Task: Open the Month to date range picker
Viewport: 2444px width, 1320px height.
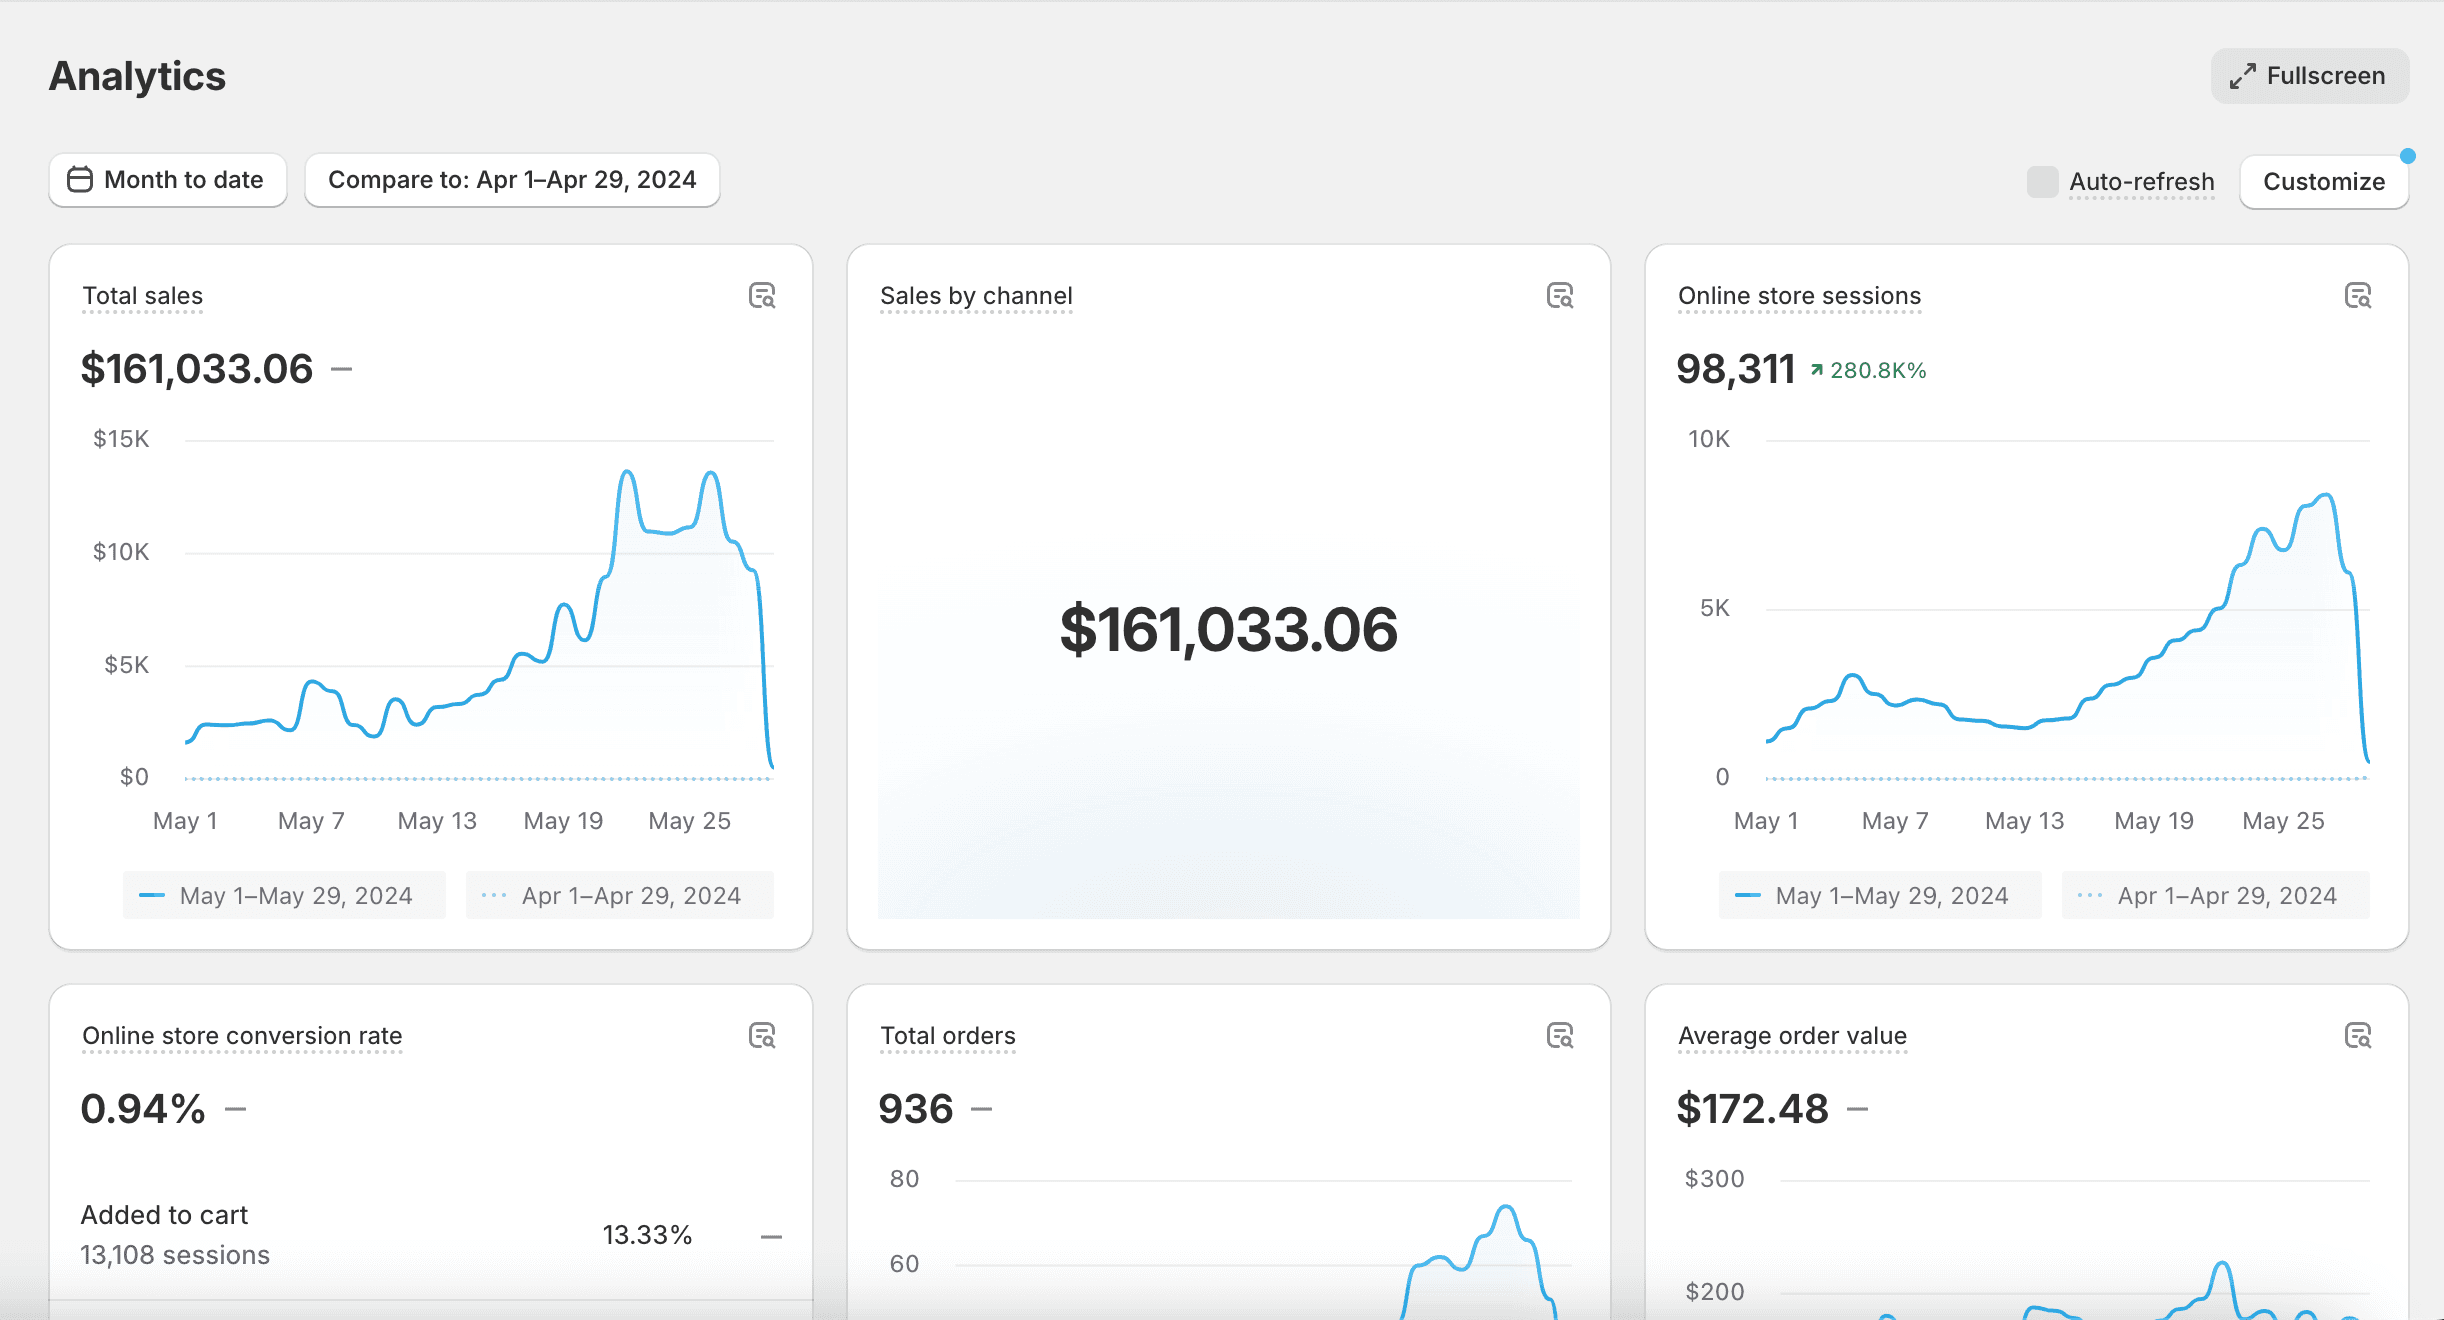Action: [168, 180]
